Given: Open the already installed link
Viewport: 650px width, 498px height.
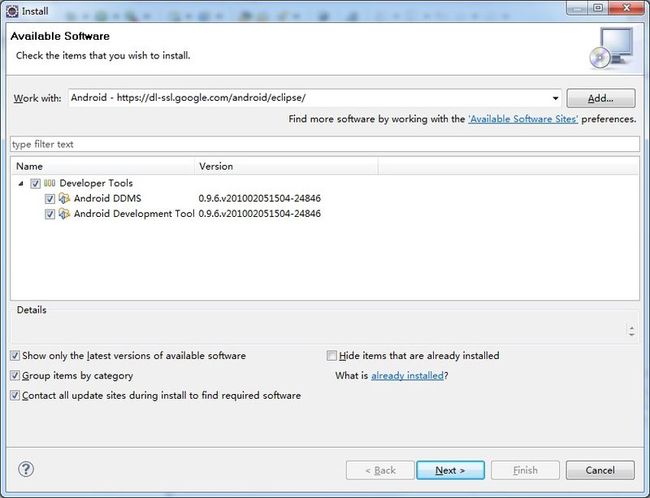Looking at the screenshot, I should click(x=407, y=376).
